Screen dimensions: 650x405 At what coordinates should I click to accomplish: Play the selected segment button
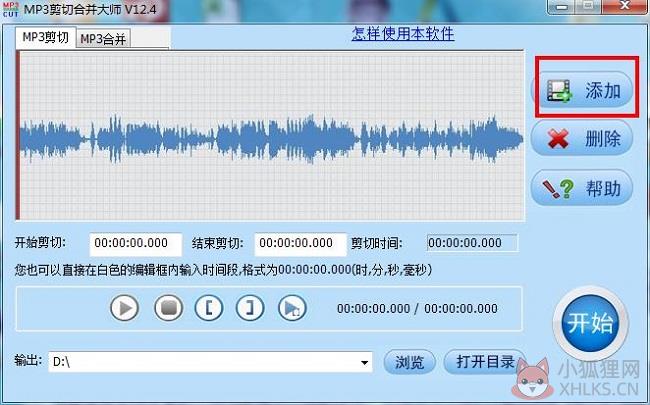[x=292, y=308]
